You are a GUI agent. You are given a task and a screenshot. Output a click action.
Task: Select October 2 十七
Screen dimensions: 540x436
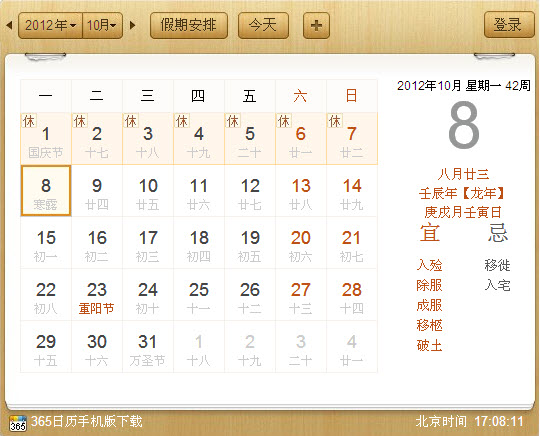coord(97,139)
